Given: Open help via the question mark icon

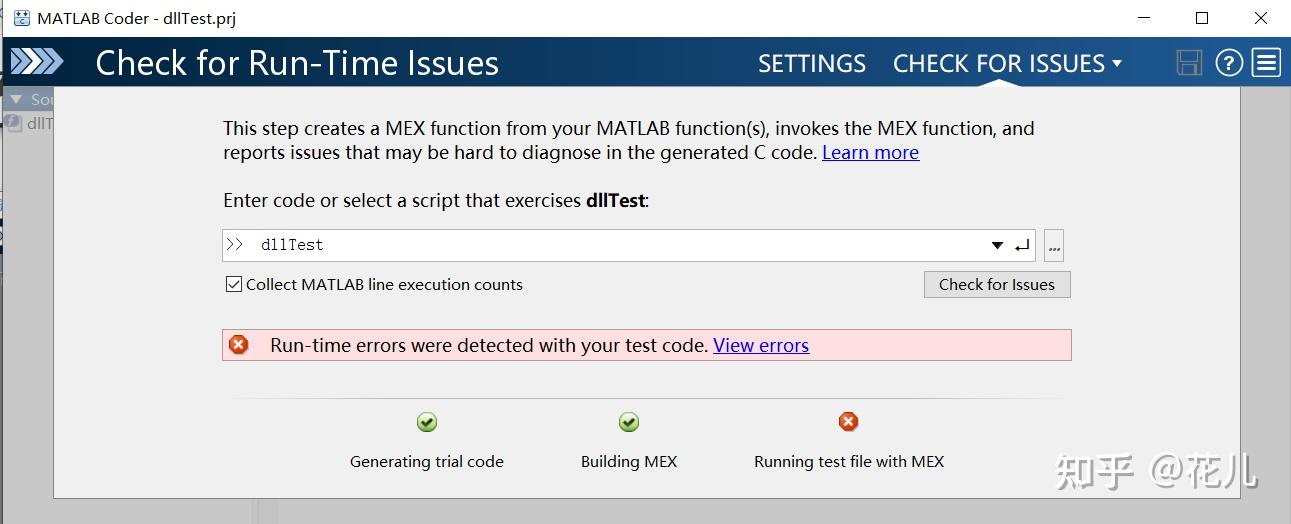Looking at the screenshot, I should (1229, 63).
